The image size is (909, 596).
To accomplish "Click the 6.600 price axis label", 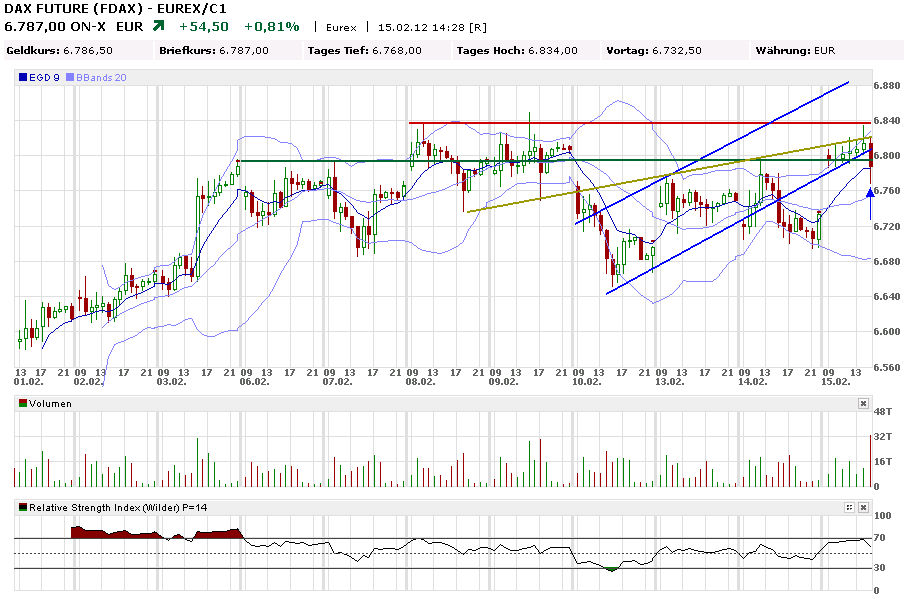I will coord(887,332).
